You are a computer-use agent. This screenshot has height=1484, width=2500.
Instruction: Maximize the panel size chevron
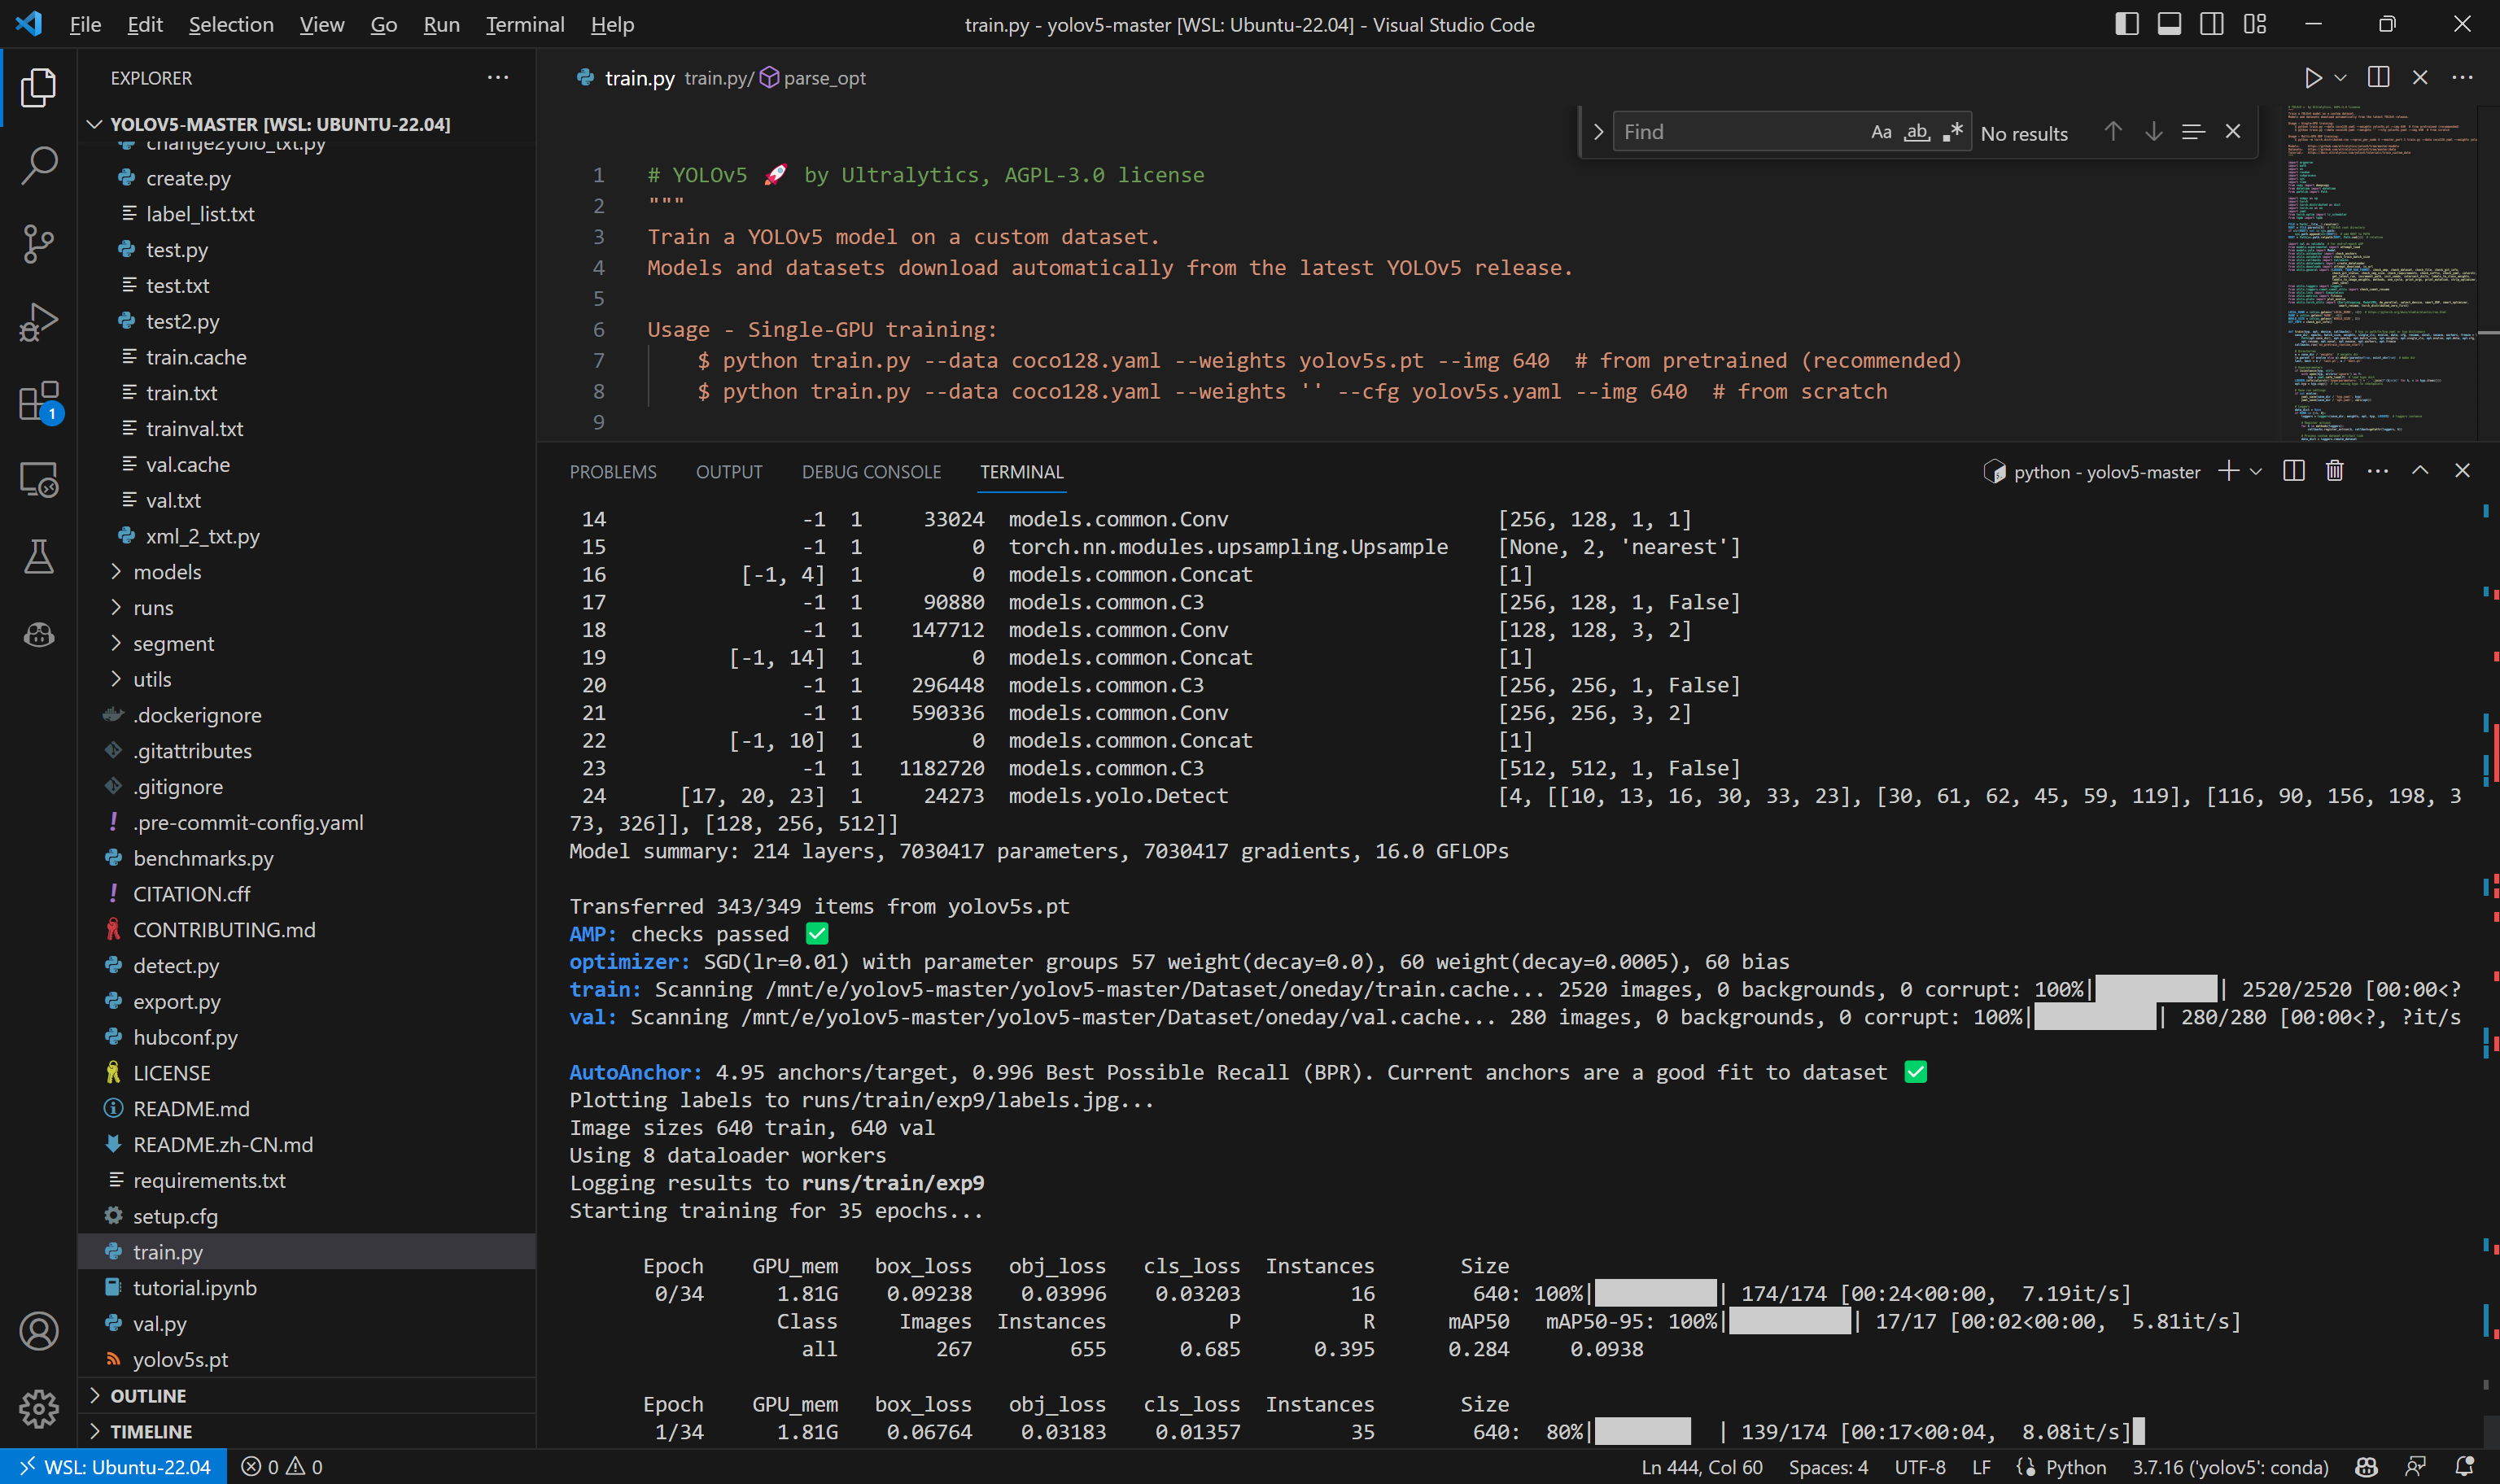point(2420,471)
